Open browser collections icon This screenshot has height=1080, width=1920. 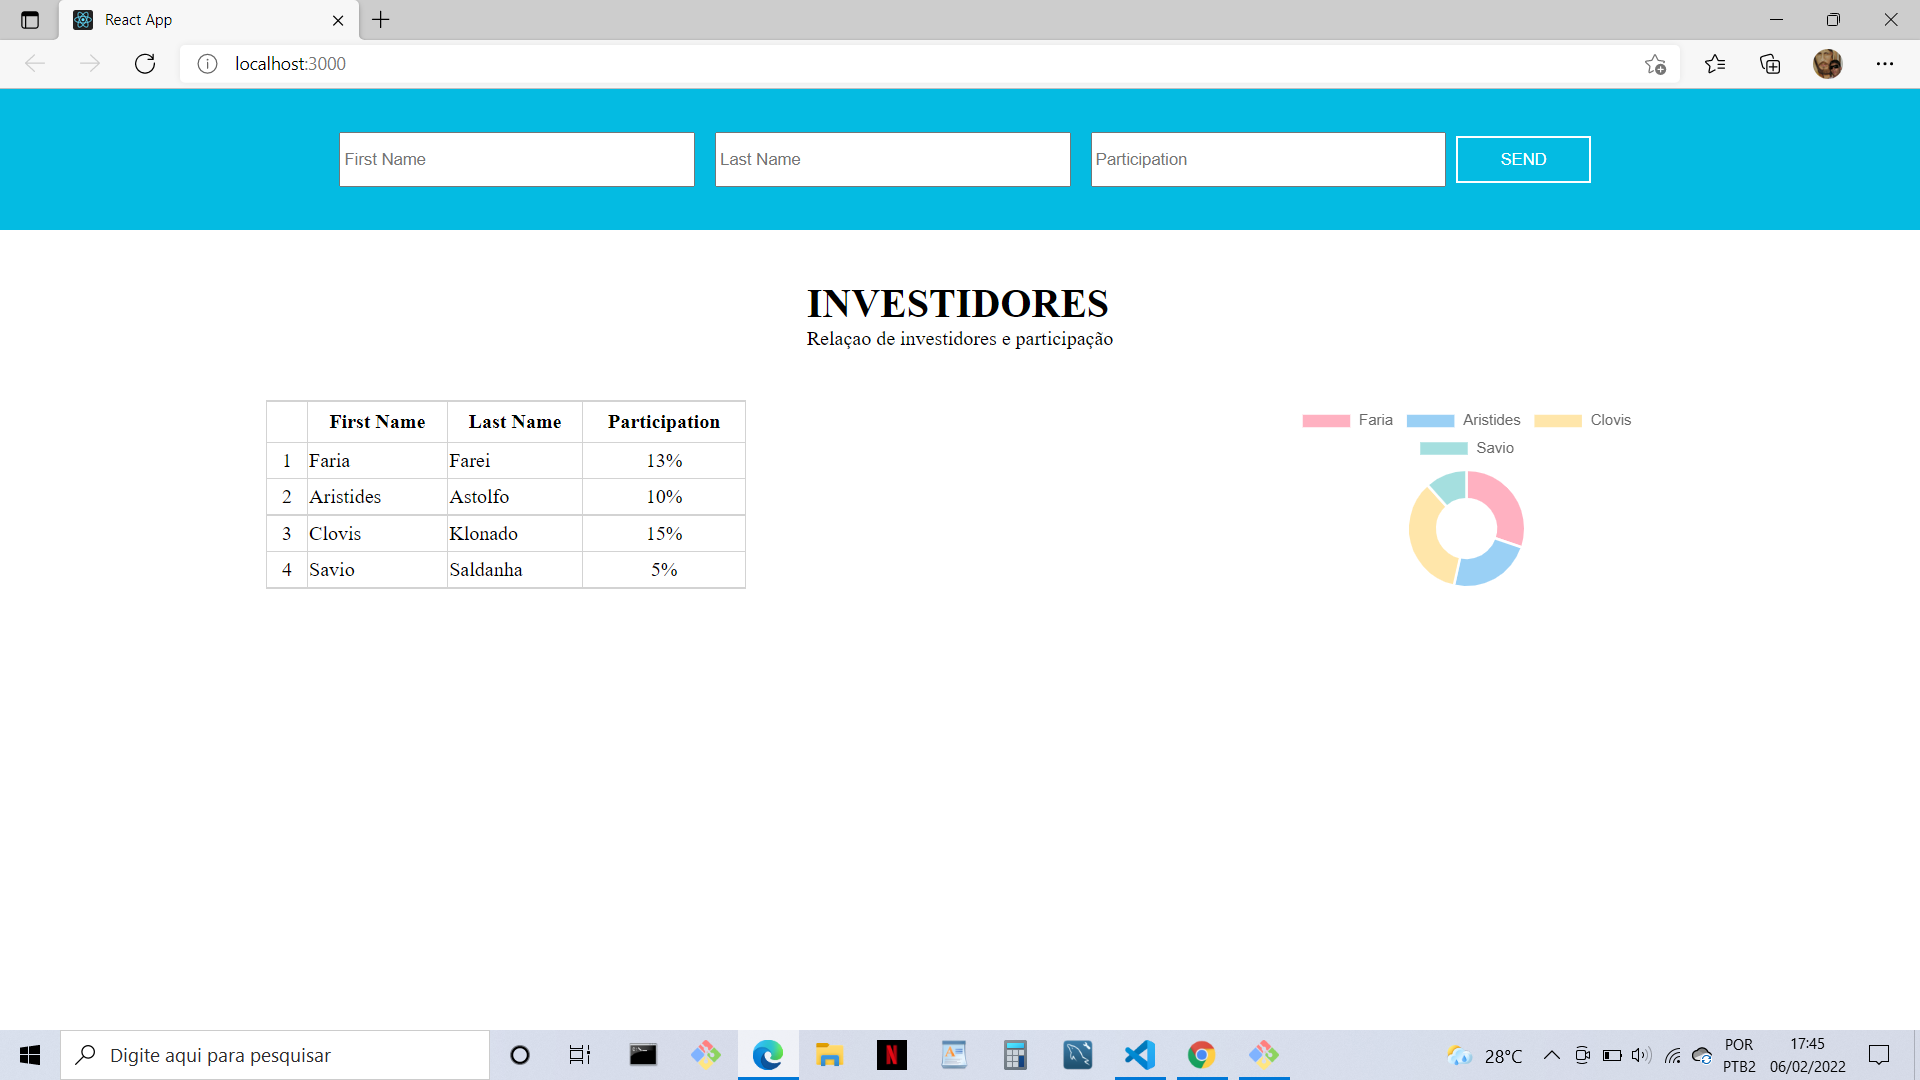(1770, 64)
